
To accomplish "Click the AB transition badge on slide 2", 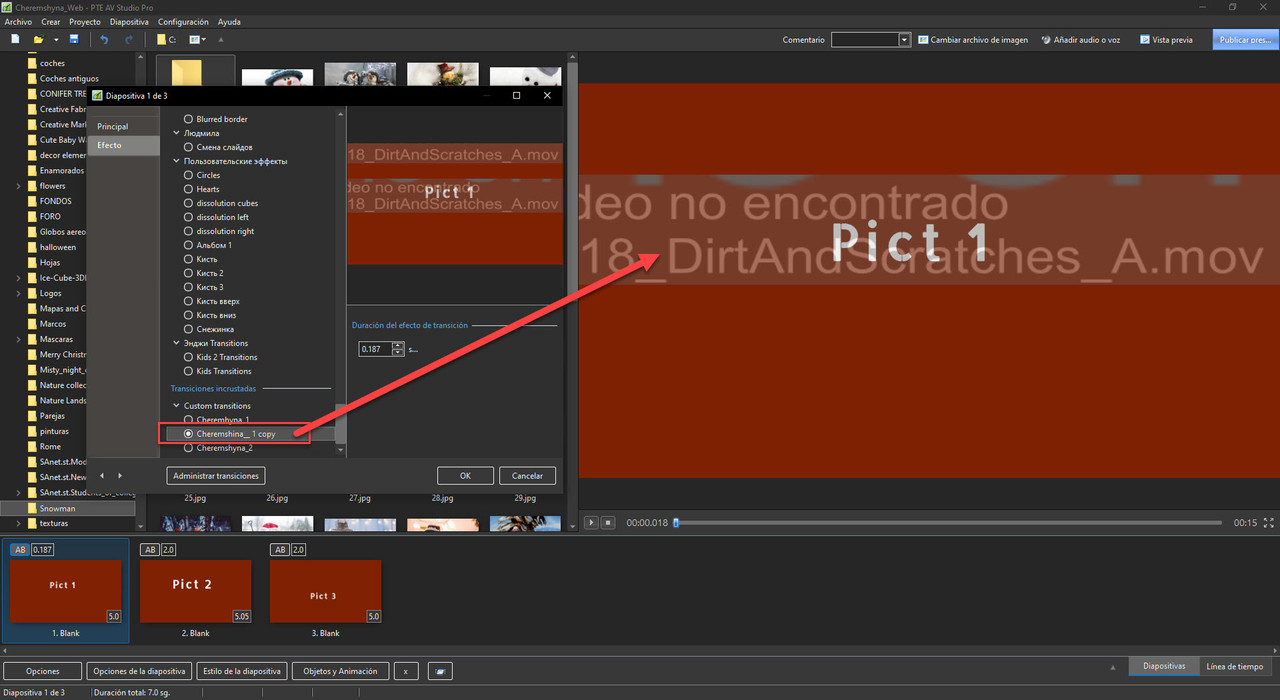I will point(149,550).
